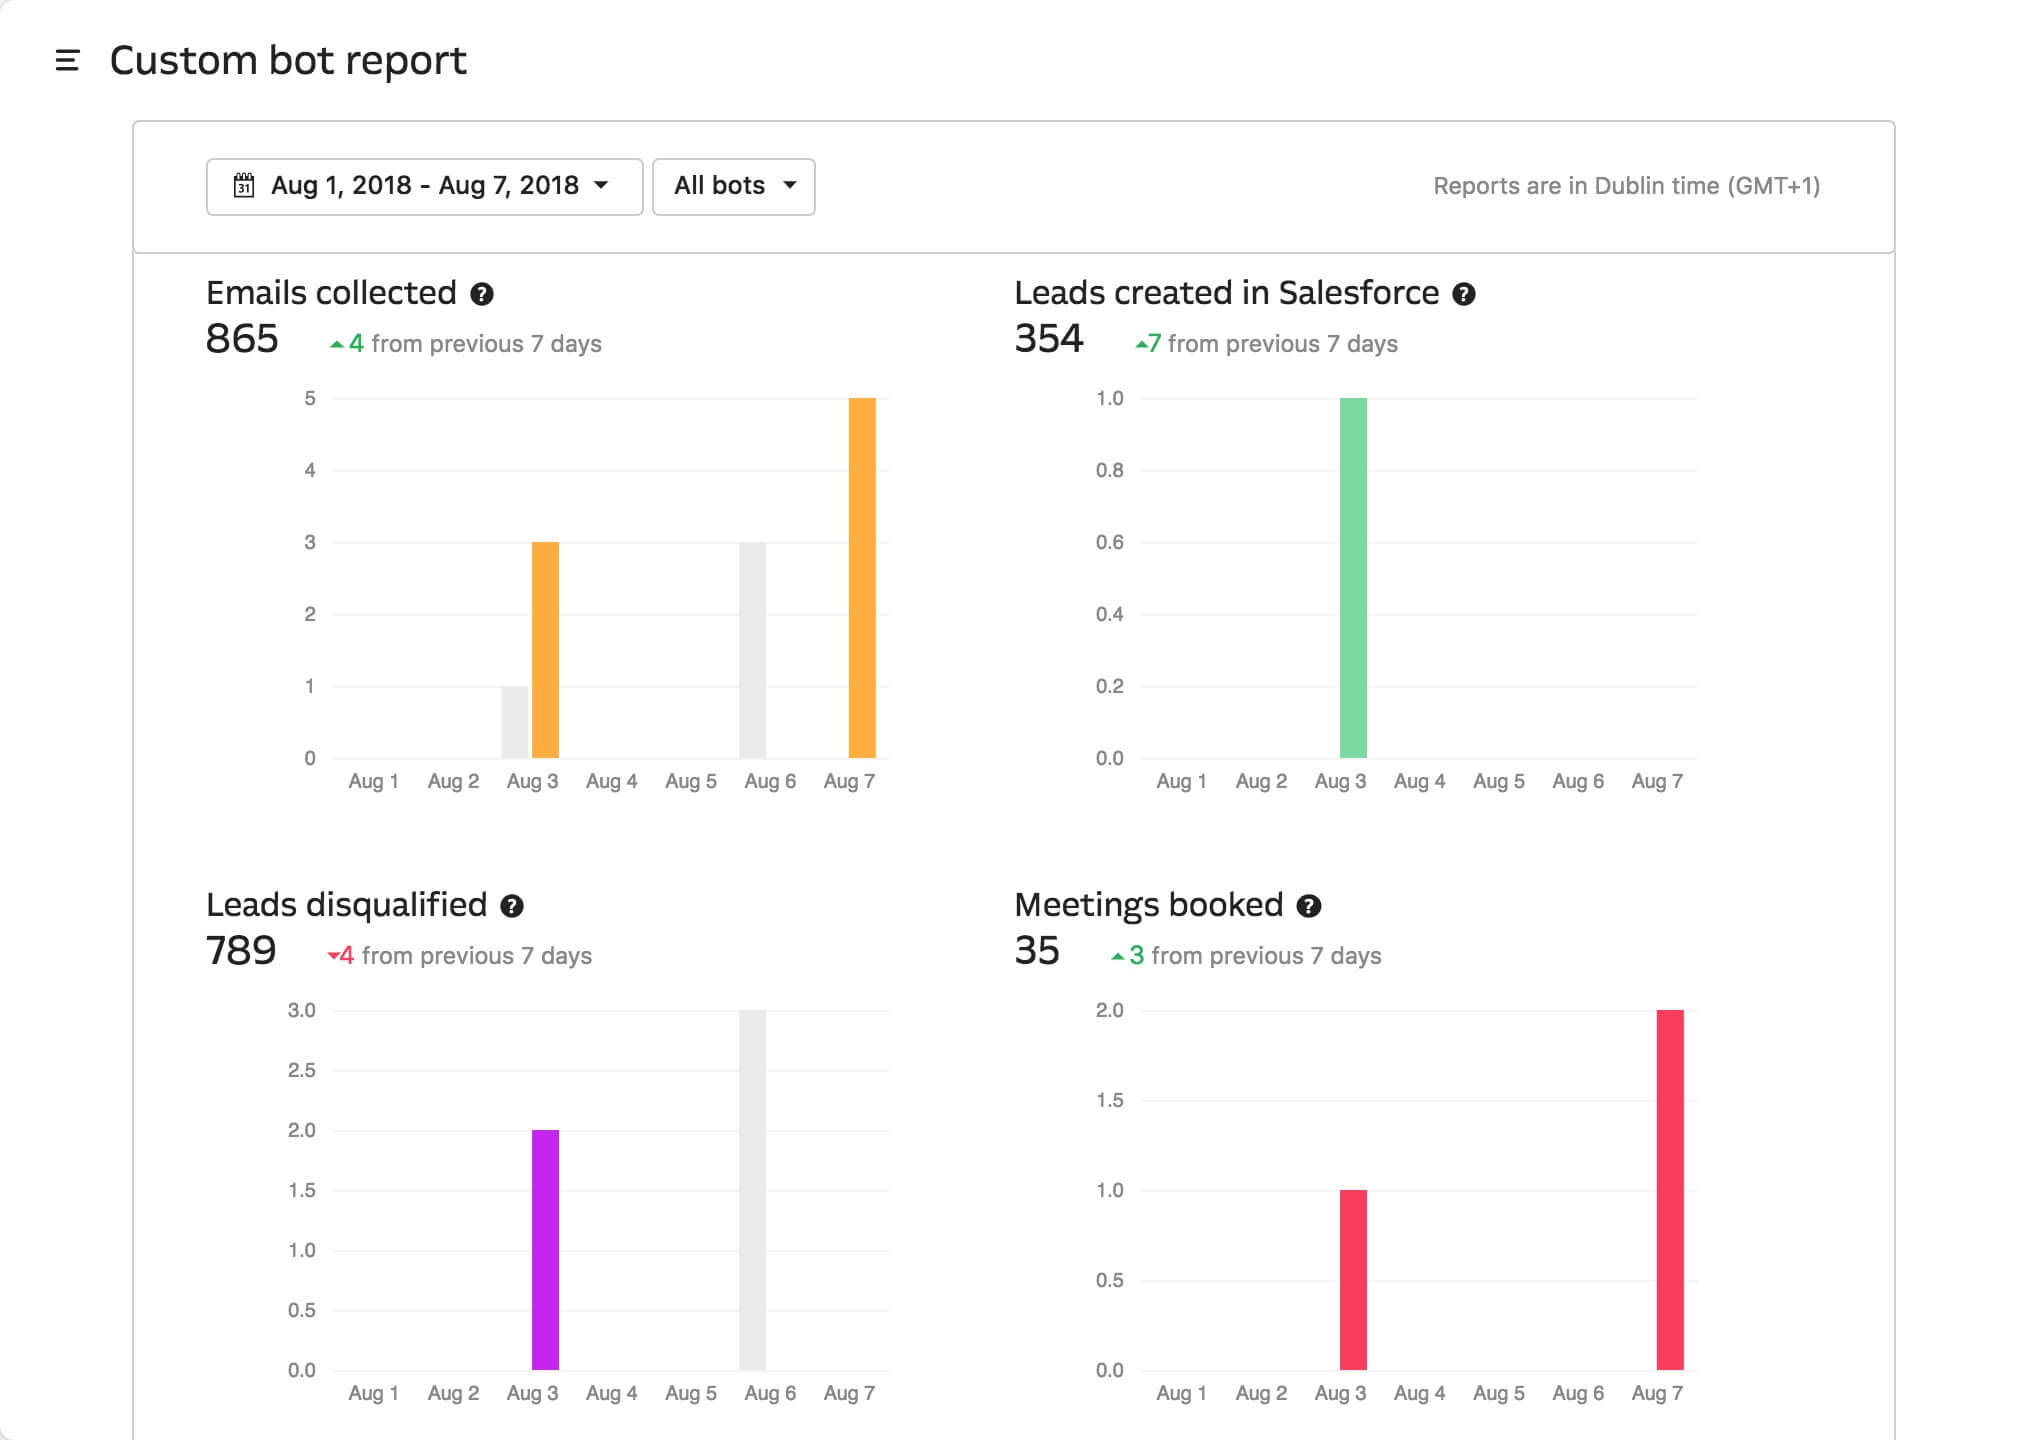Viewport: 2030px width, 1440px height.
Task: Click red Aug 7 bar in Meetings booked
Action: pyautogui.click(x=1670, y=1190)
